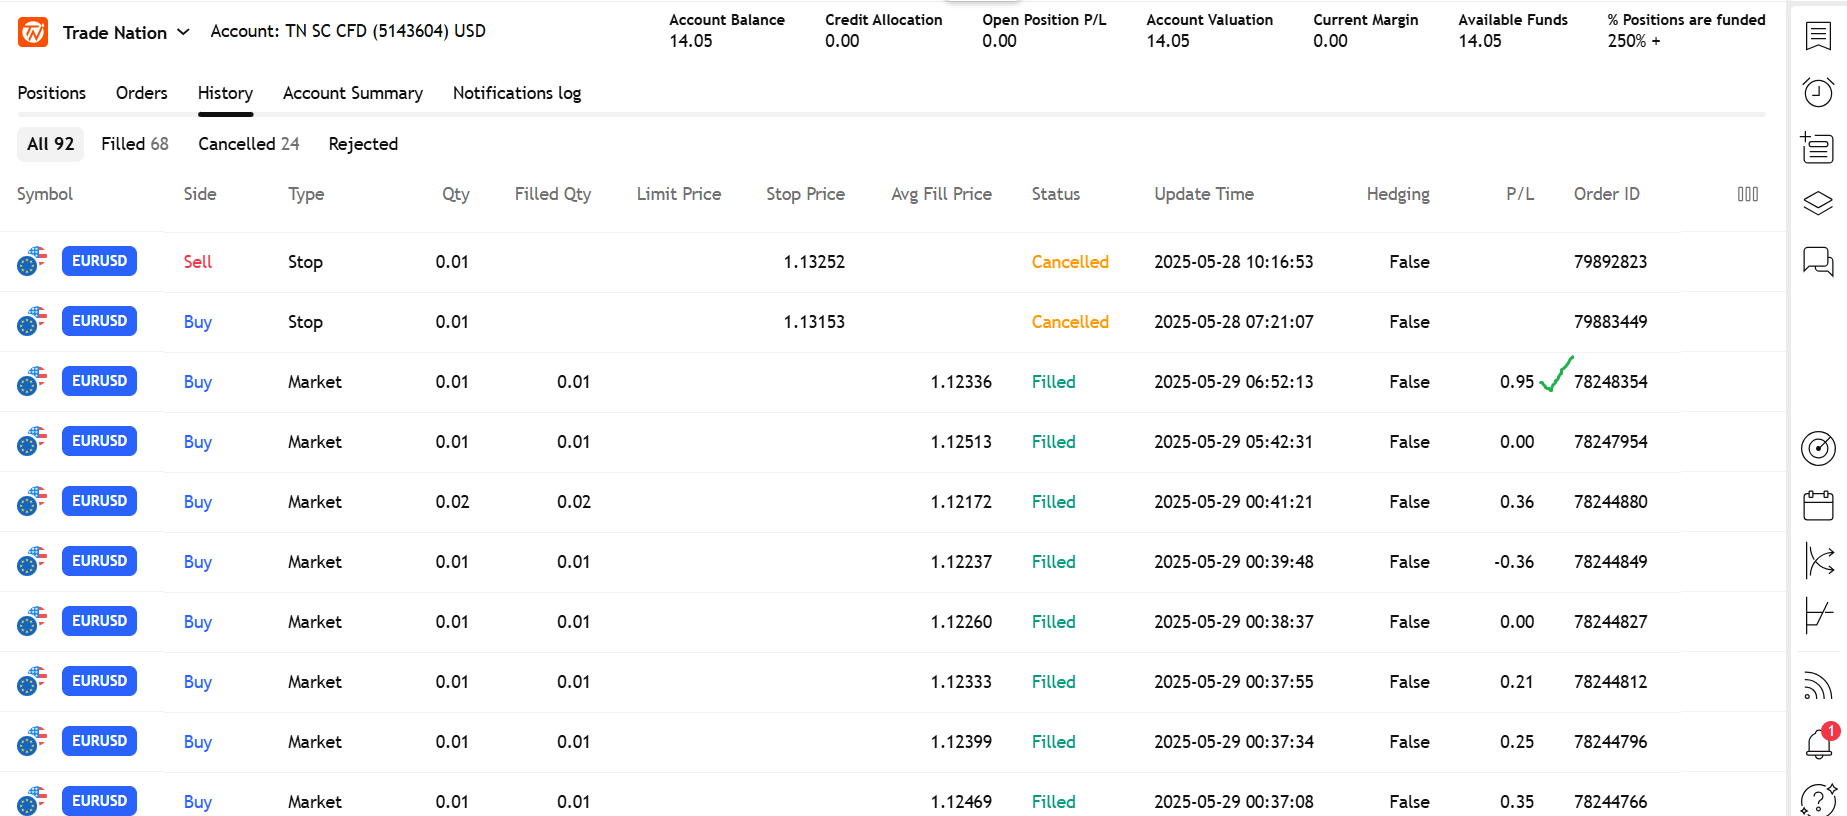Screen dimensions: 1847x816
Task: Open the watchlist icon in right sidebar
Action: pos(1817,36)
